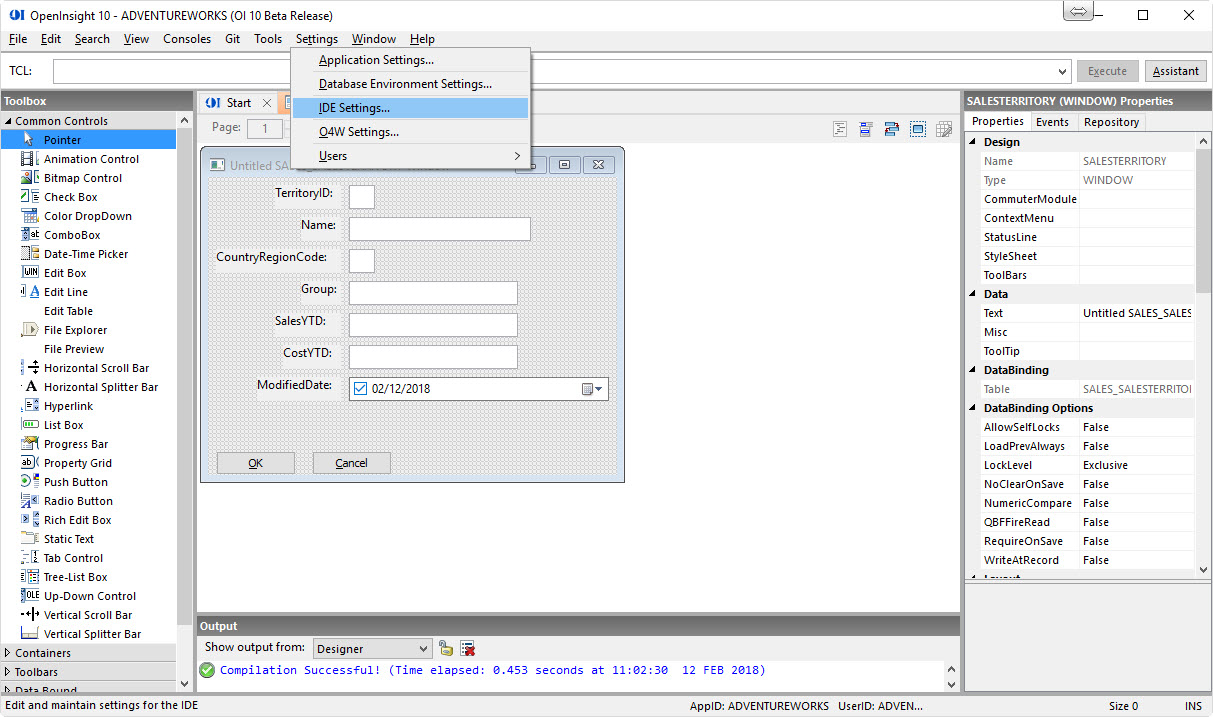Select the Date-Time Picker tool

click(x=88, y=254)
